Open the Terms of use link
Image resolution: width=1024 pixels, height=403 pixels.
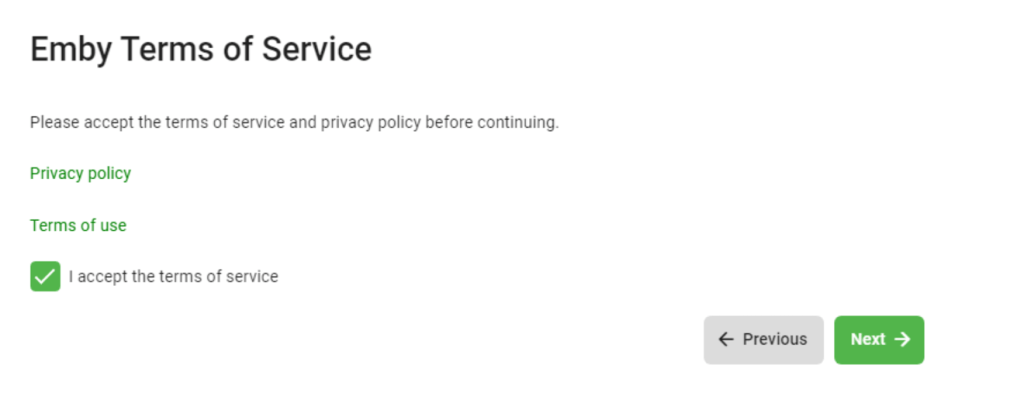point(78,225)
